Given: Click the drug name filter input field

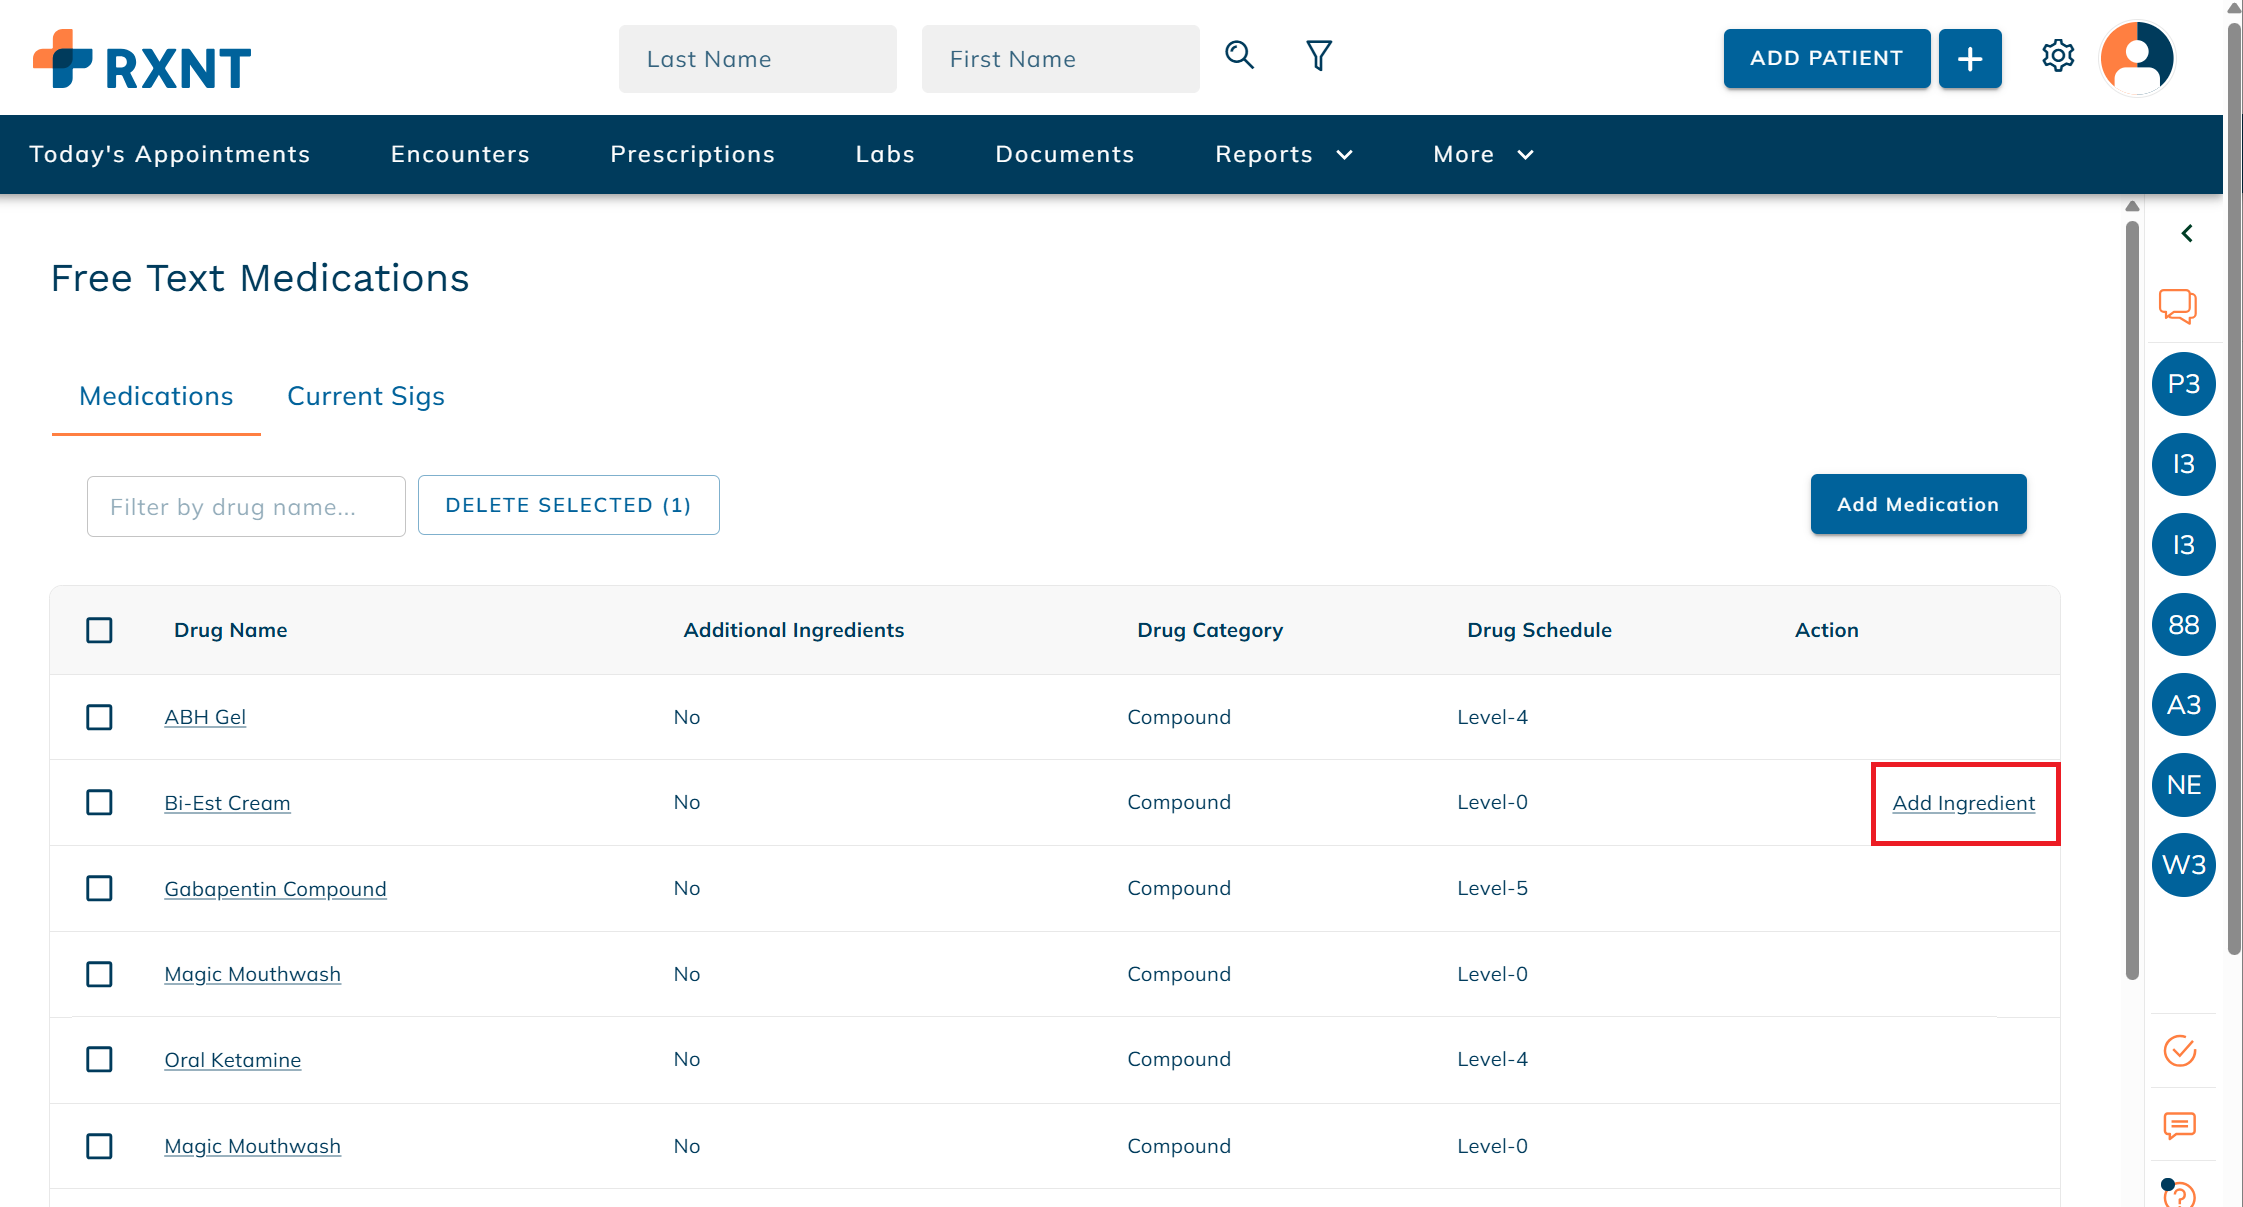Looking at the screenshot, I should pos(245,506).
